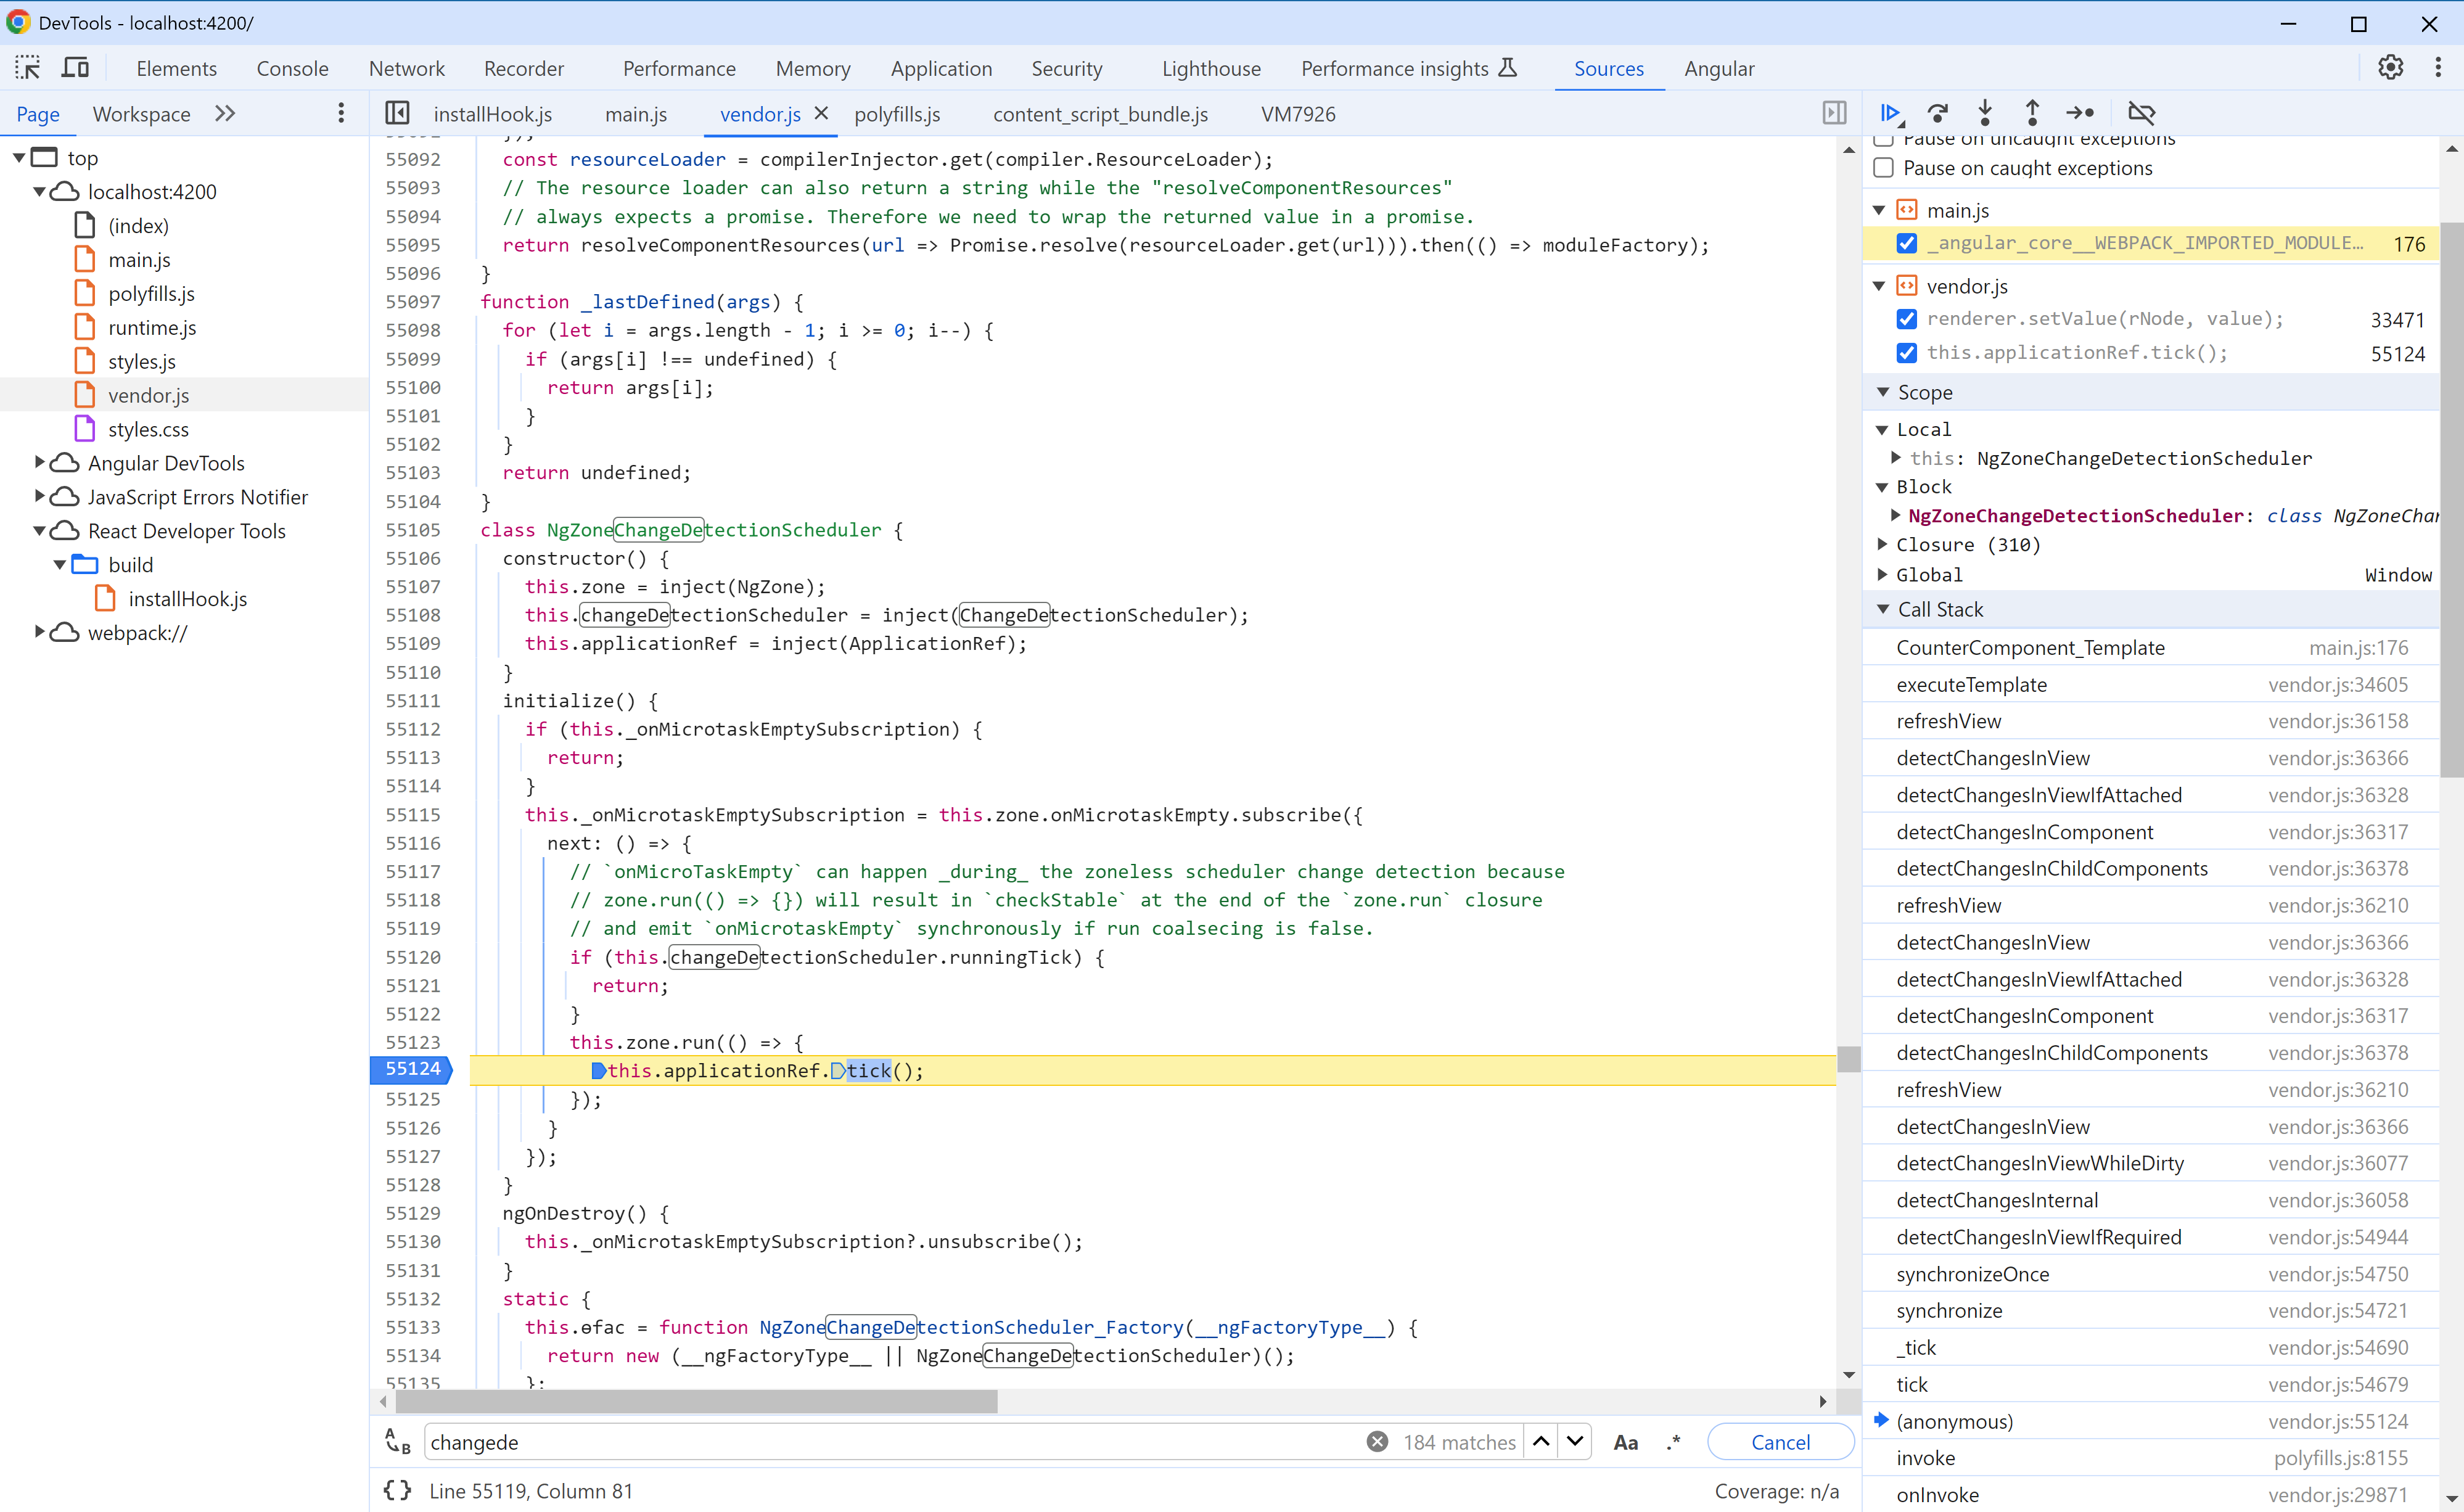Open the DevTools three-dot customize menu
Image resolution: width=2464 pixels, height=1512 pixels.
click(x=2438, y=68)
